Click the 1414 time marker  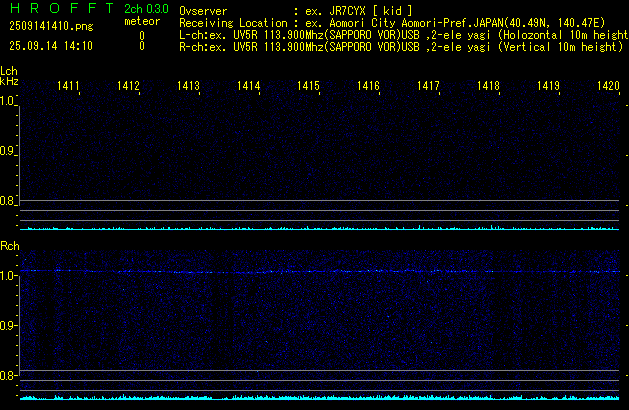(248, 86)
